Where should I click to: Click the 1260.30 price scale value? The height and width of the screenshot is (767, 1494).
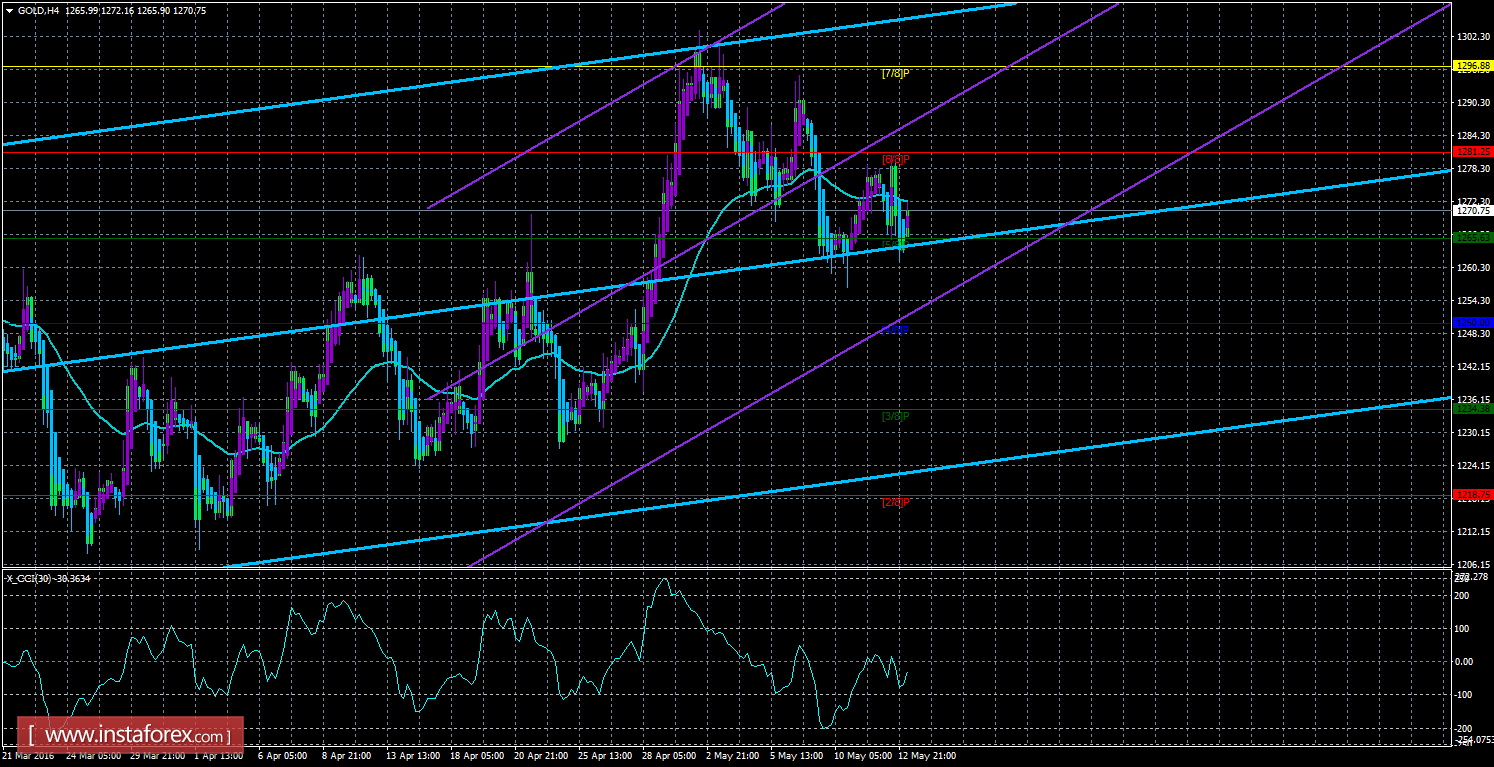(1474, 268)
